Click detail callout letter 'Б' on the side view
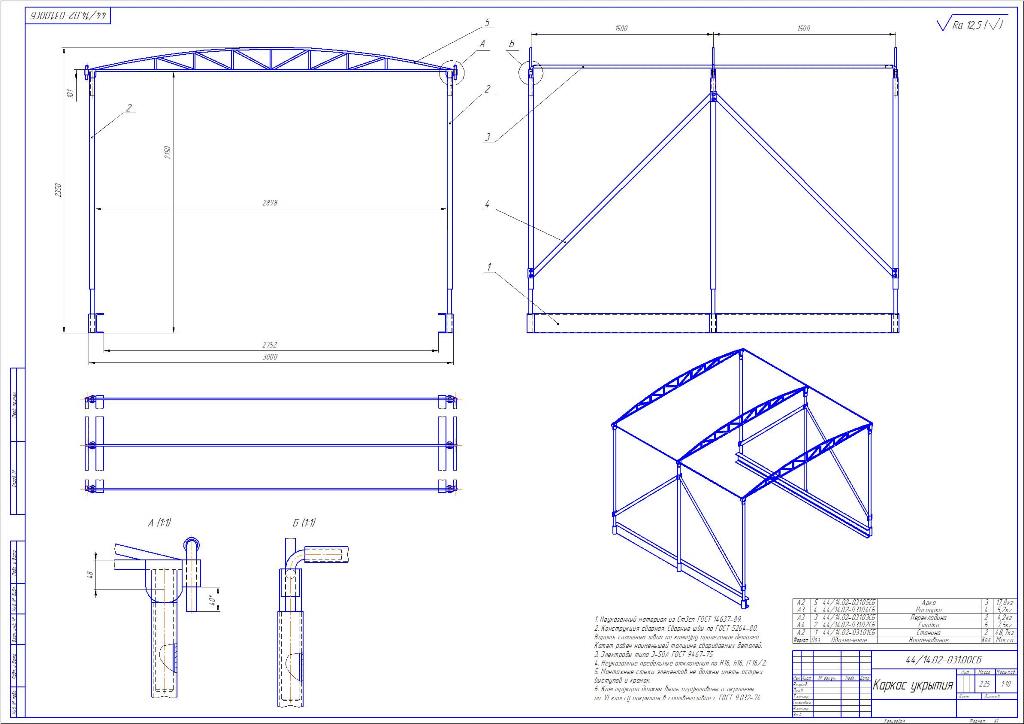Screen dimensions: 1024x724 [x=511, y=44]
